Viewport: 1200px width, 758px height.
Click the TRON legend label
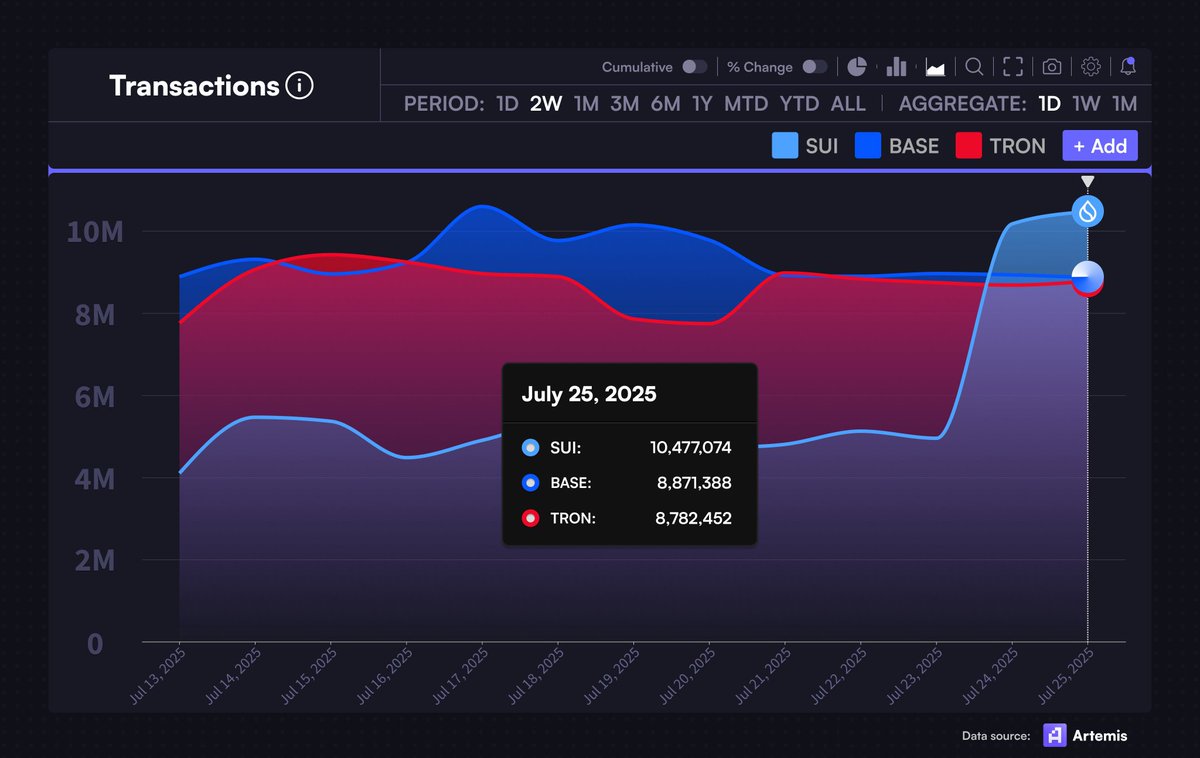pos(1017,146)
